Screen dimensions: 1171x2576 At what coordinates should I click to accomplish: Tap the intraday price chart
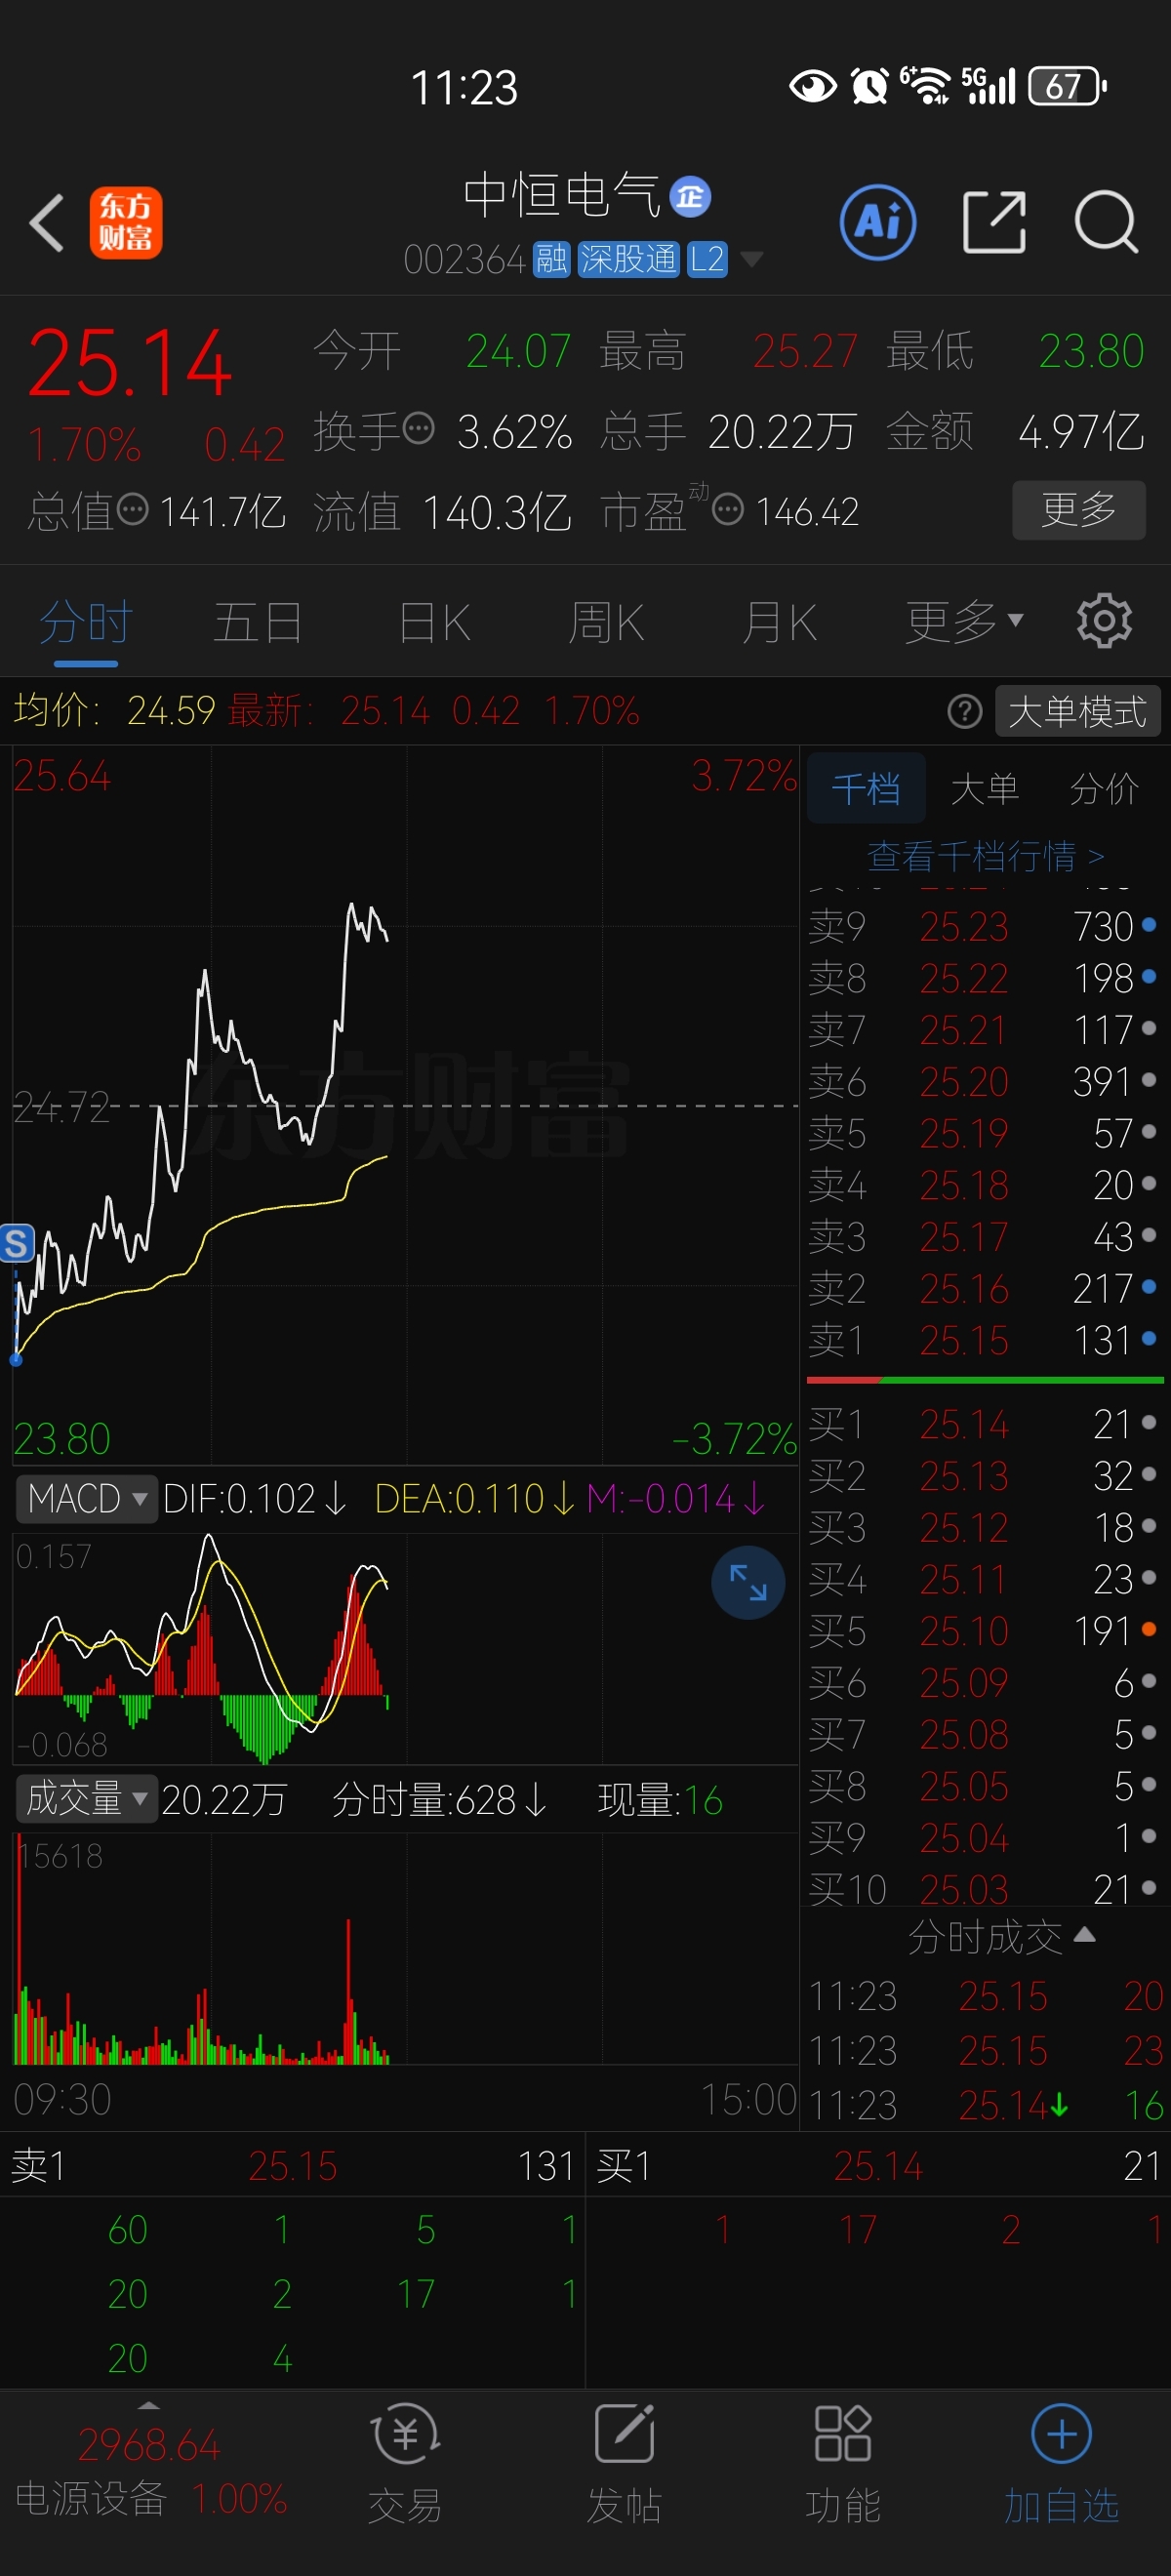click(x=405, y=1105)
